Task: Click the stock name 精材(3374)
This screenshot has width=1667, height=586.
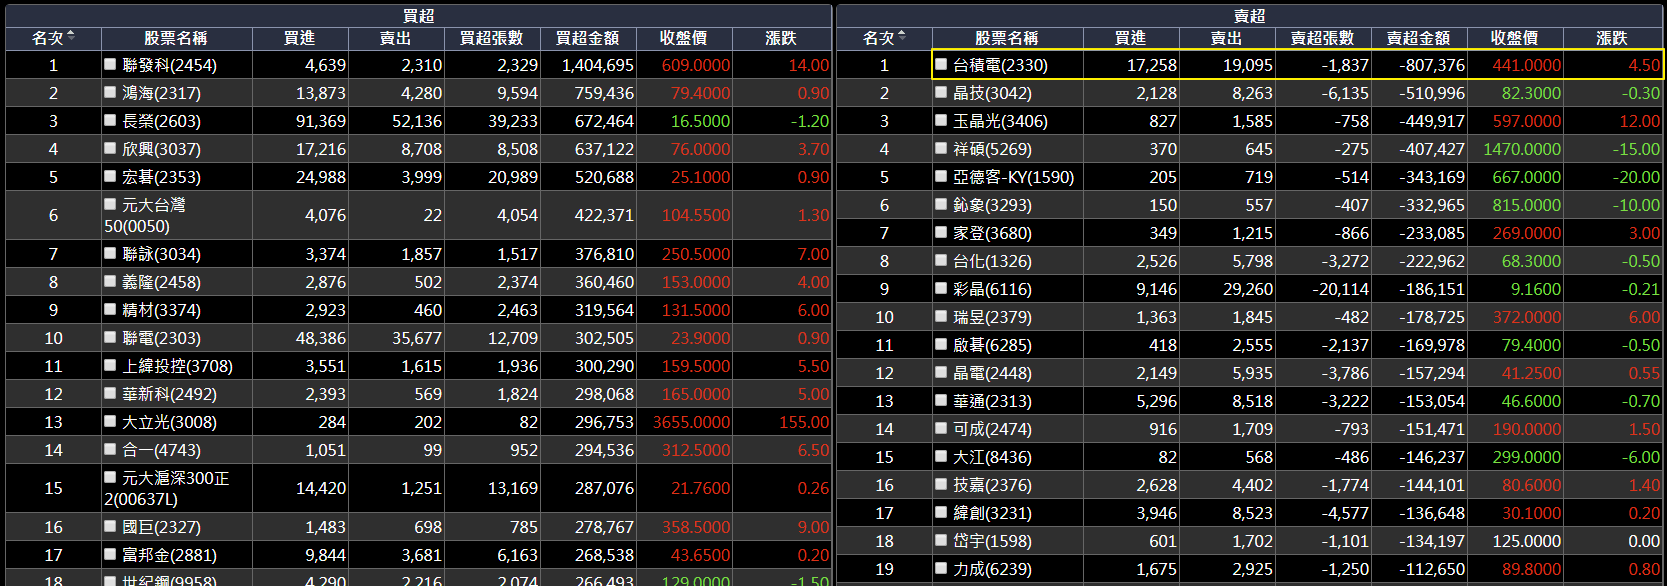Action: tap(161, 311)
